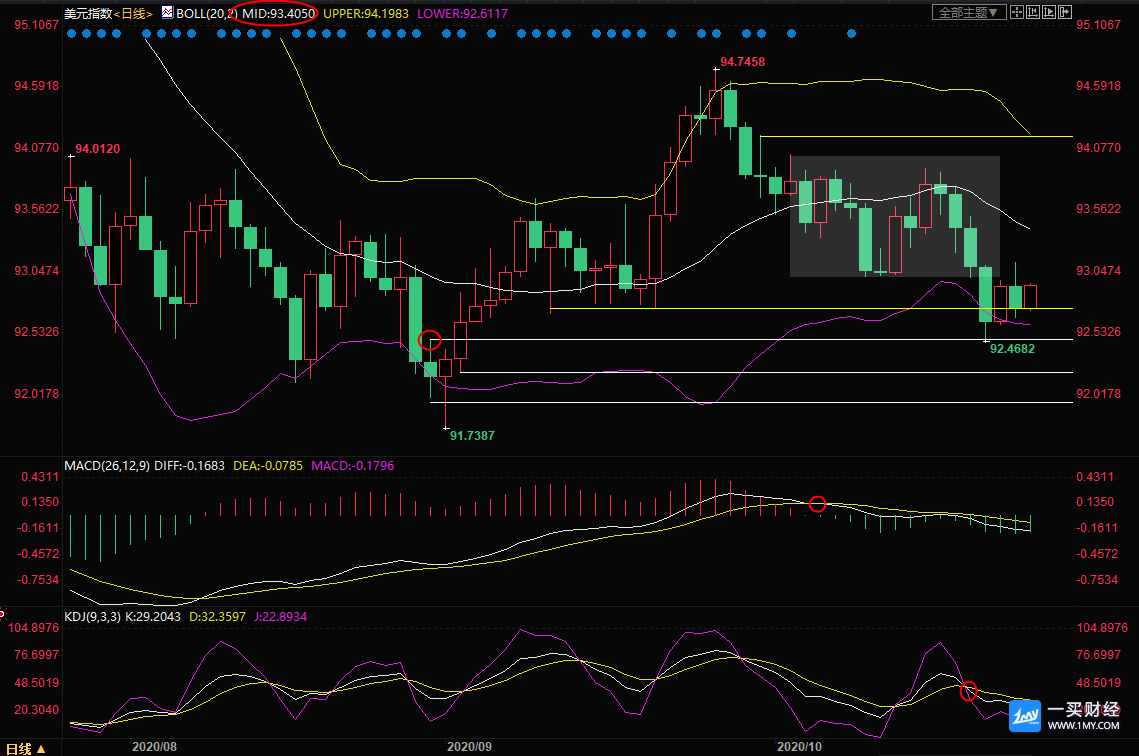1139x756 pixels.
Task: Click the K:29.2043 value
Action: point(153,617)
